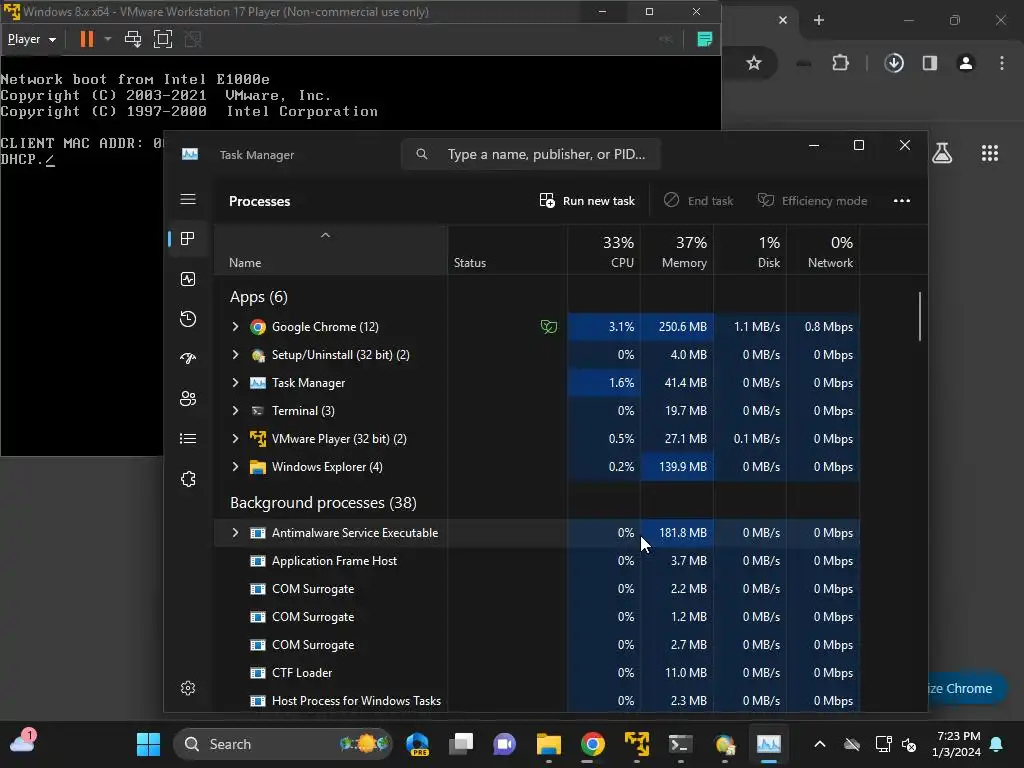Click VMware notes icon on toolbar
Screen dimensions: 1024x768
click(705, 39)
